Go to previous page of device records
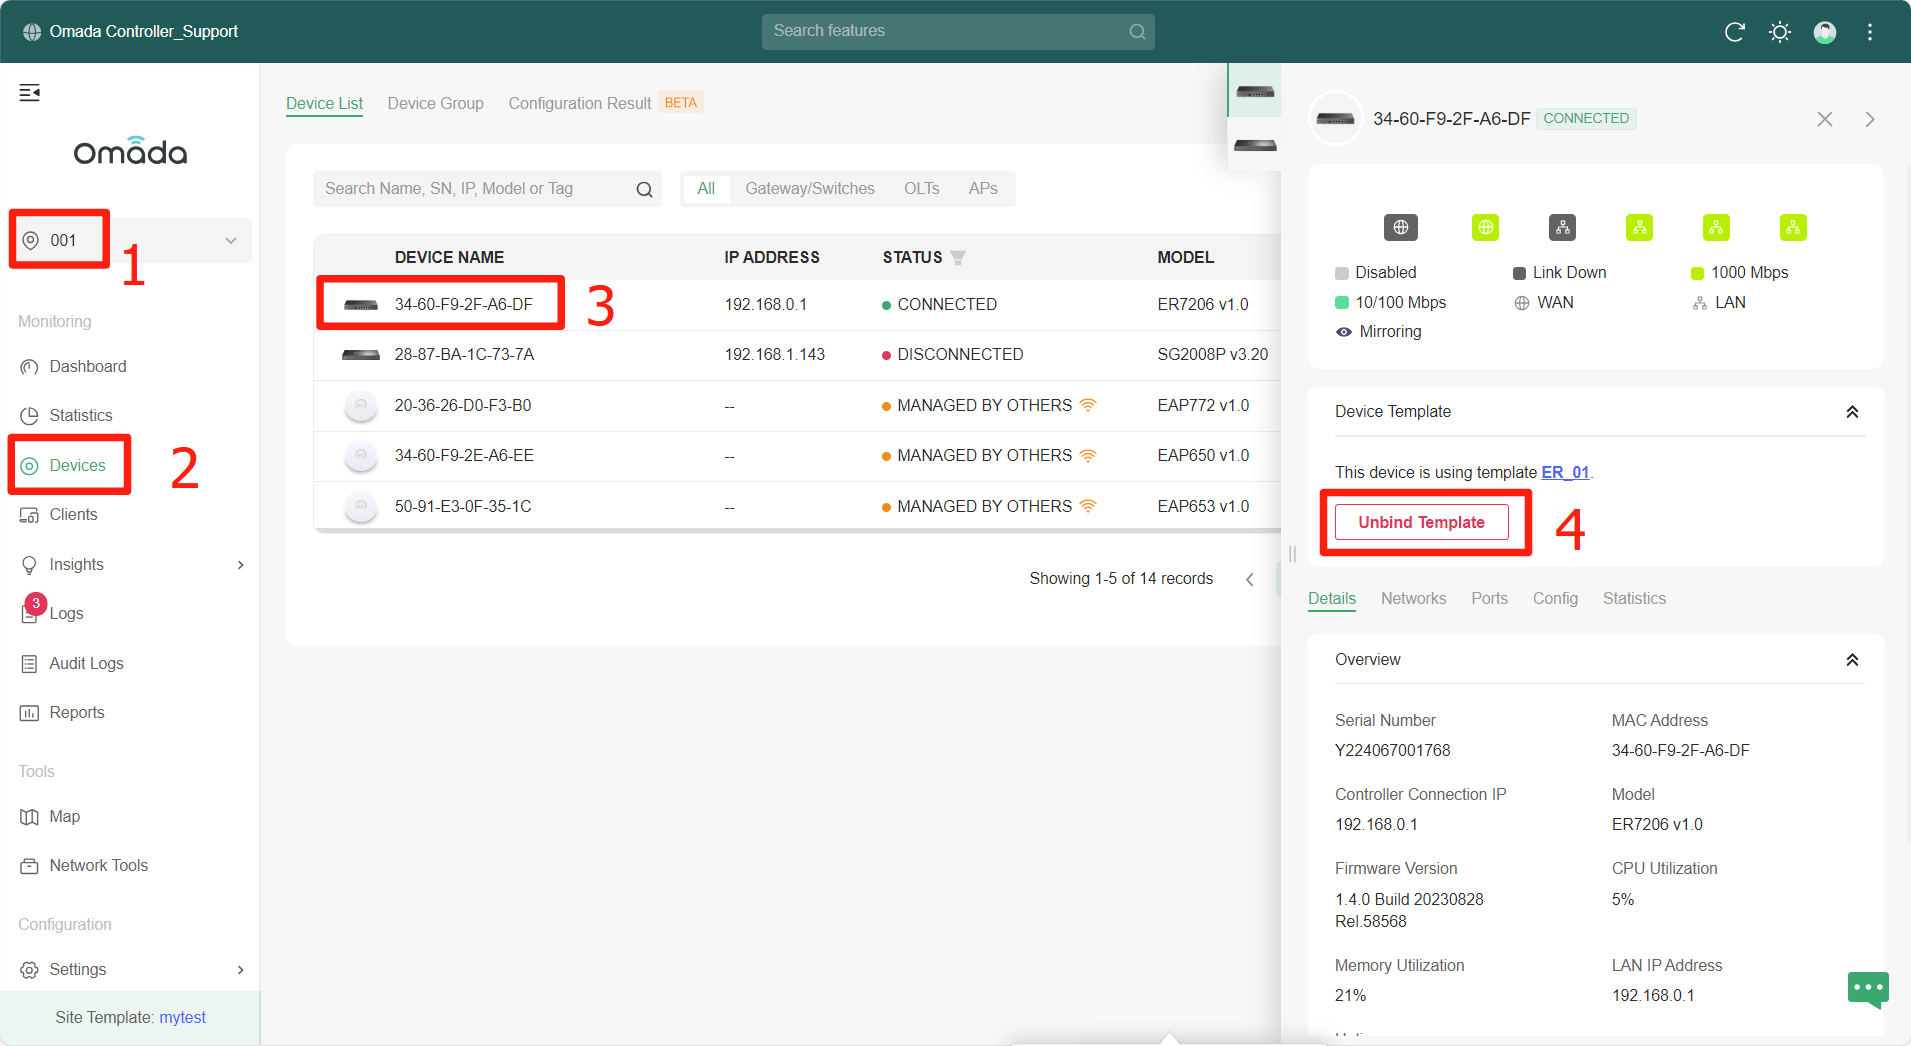The image size is (1911, 1046). (1250, 579)
